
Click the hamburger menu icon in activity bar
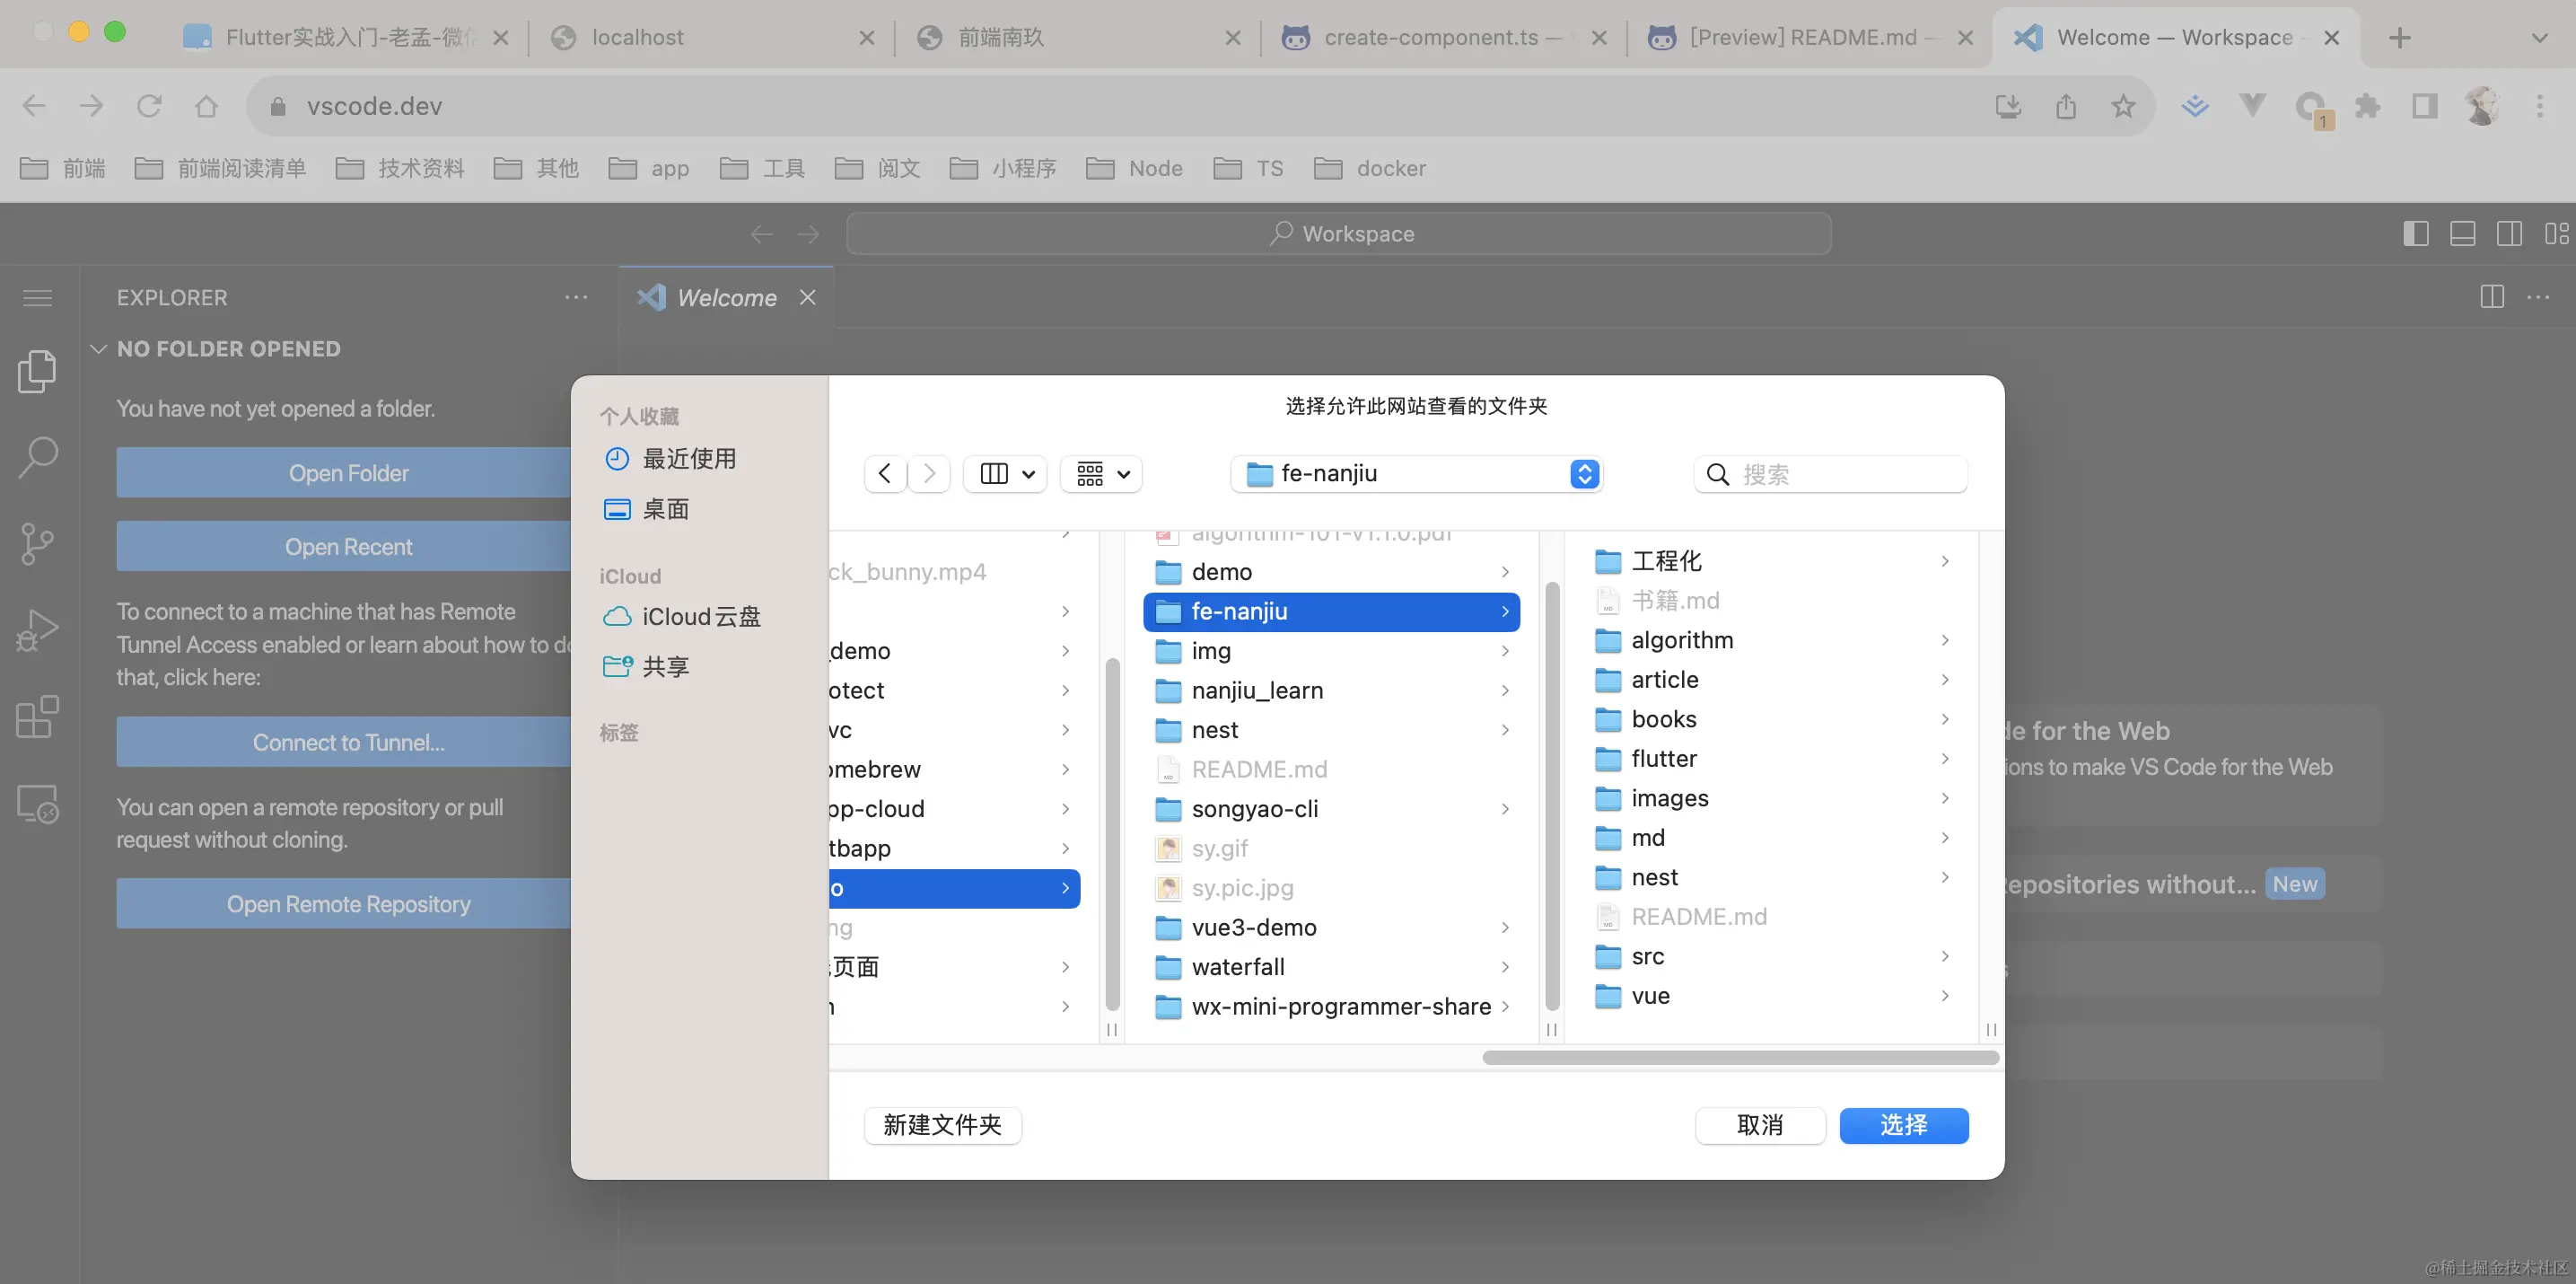point(38,298)
